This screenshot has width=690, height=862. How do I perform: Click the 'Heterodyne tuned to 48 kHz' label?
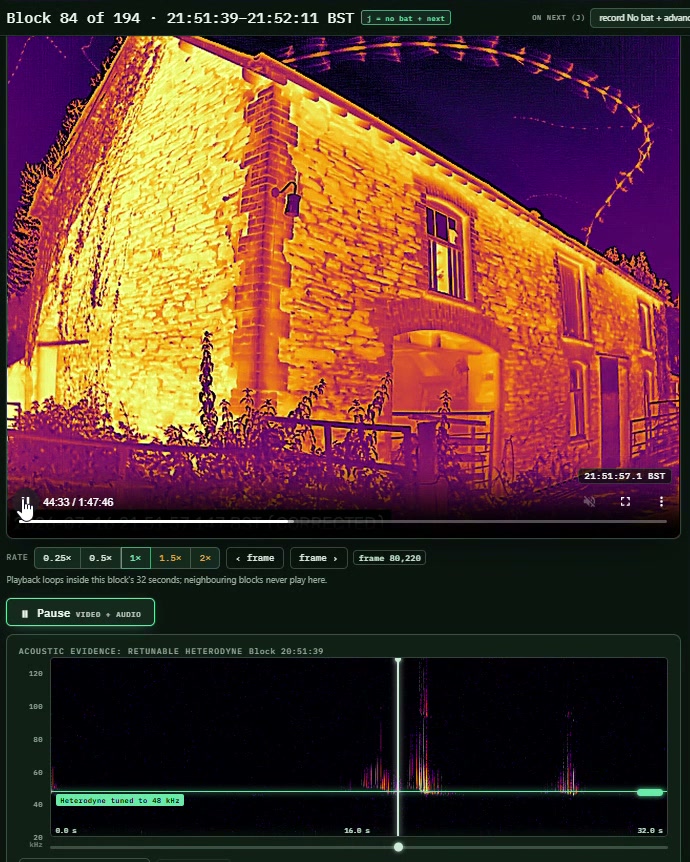click(x=120, y=800)
